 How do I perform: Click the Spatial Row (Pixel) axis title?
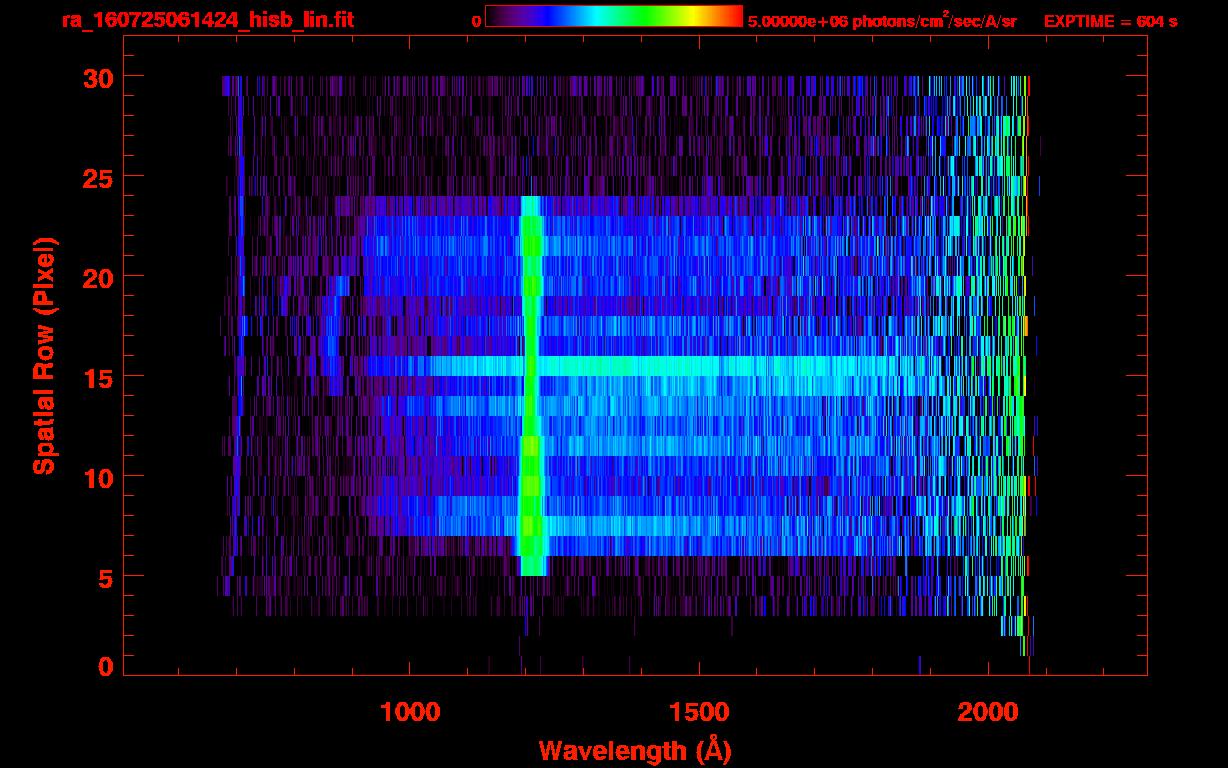[43, 355]
